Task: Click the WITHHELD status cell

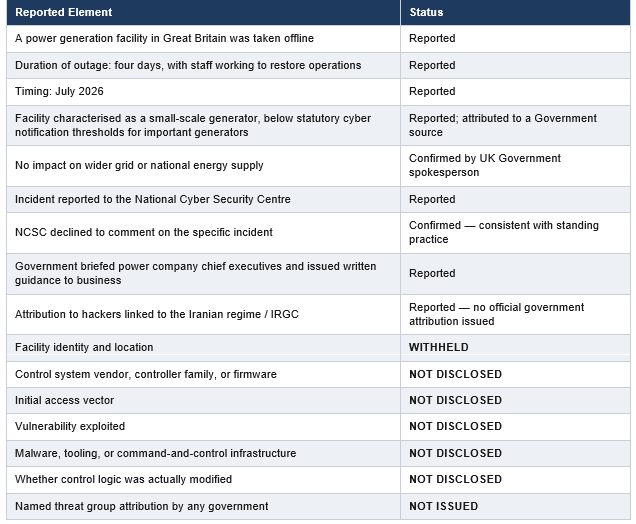Action: tap(516, 348)
